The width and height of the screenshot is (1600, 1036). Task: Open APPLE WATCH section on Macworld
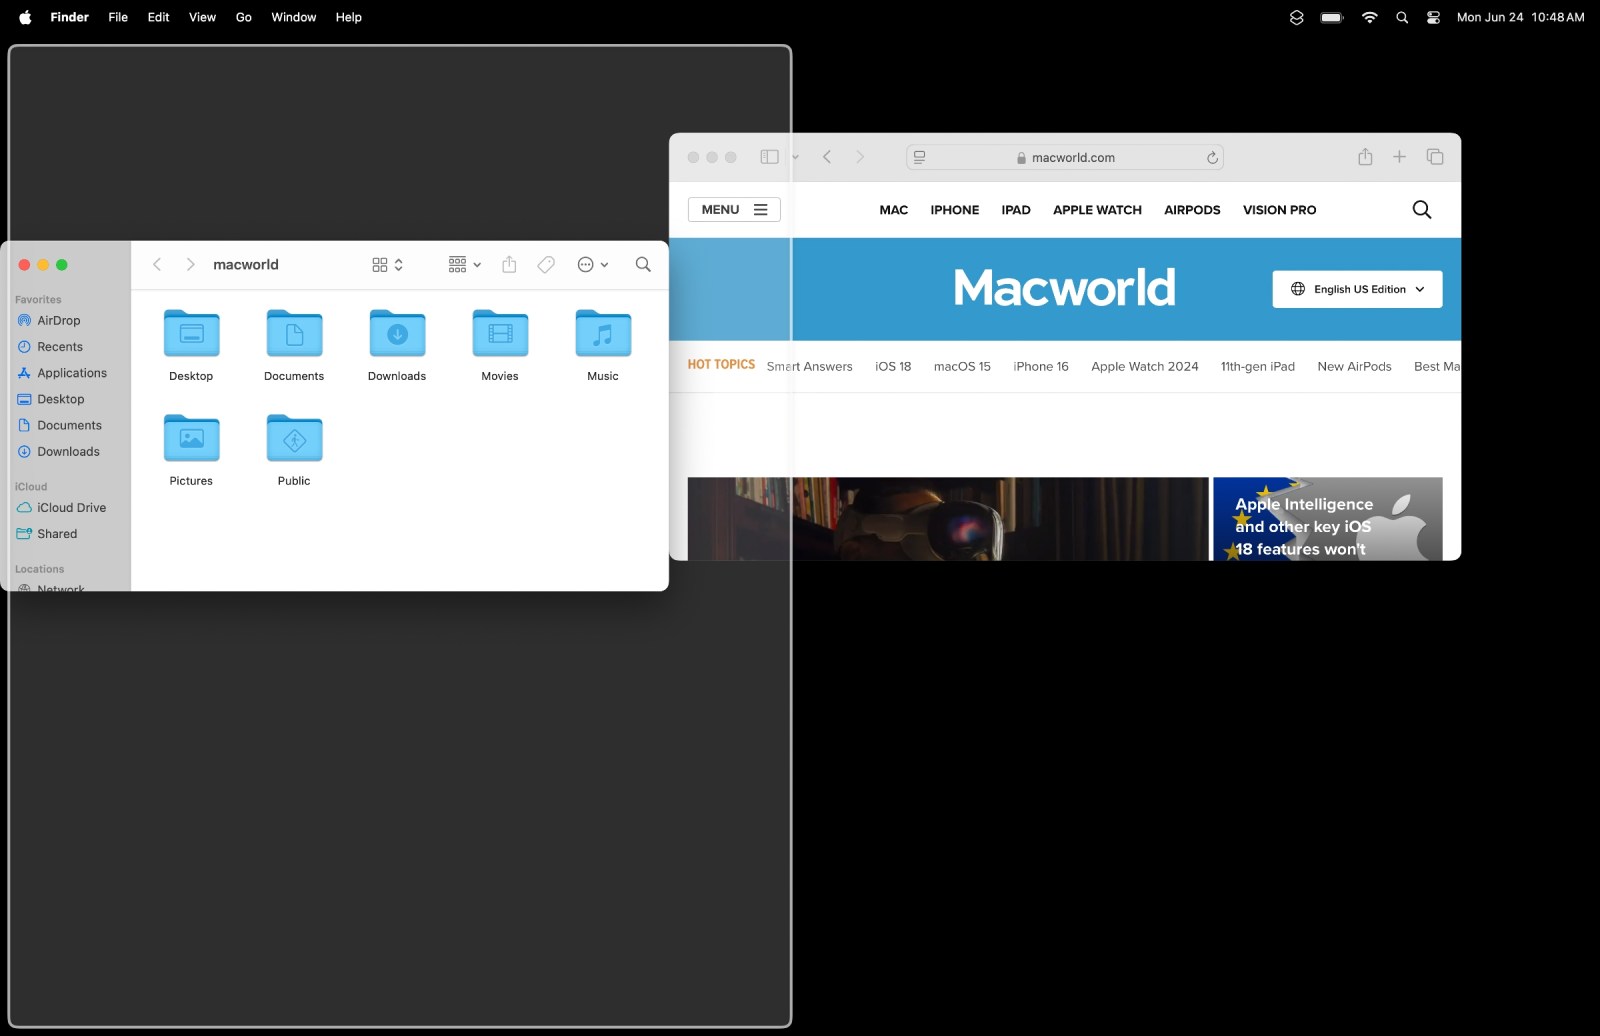point(1097,210)
